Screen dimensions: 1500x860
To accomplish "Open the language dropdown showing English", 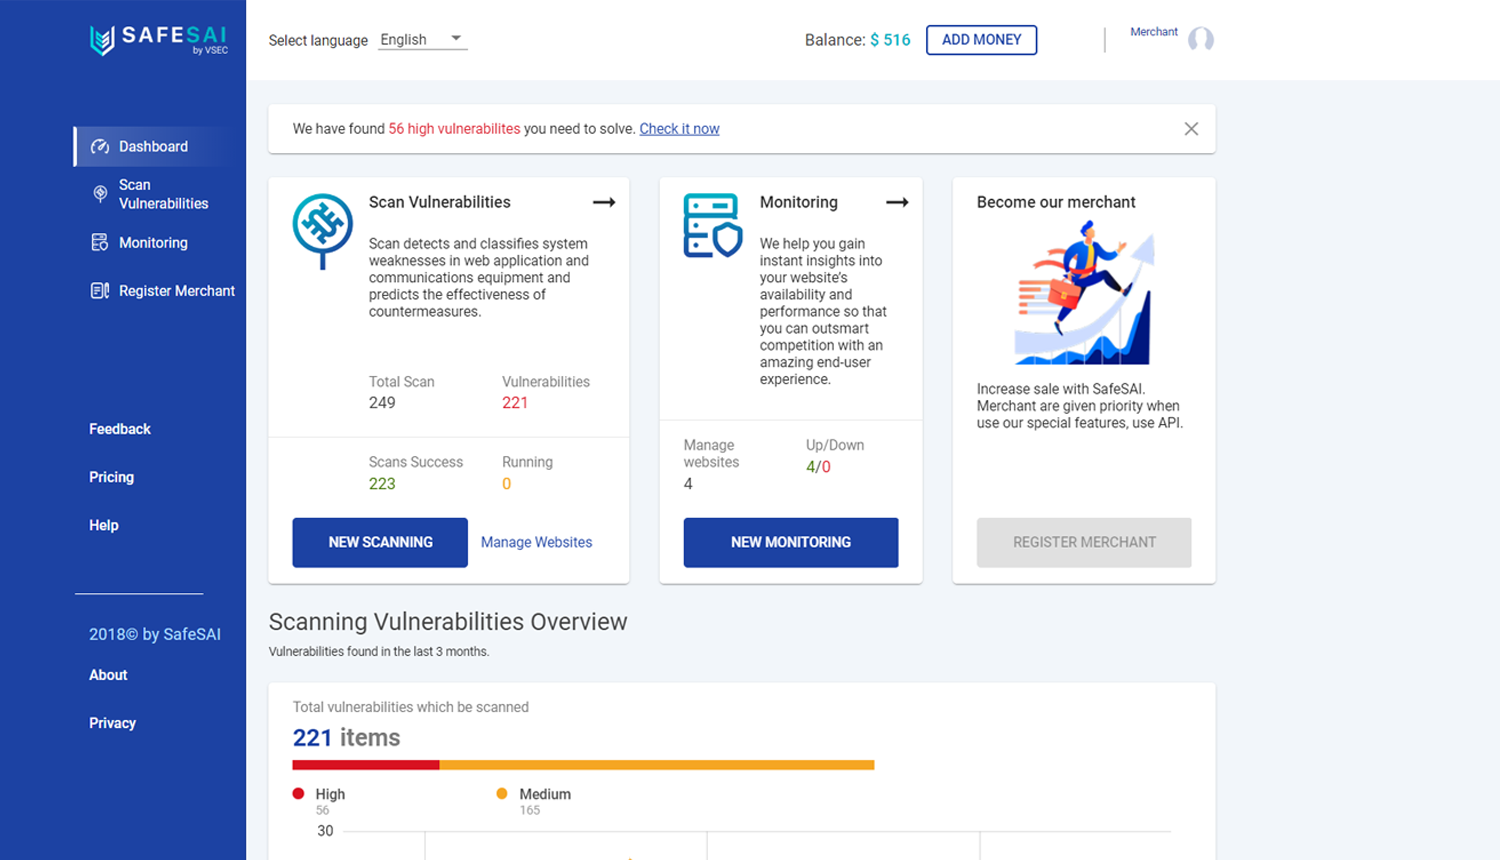I will tap(422, 40).
